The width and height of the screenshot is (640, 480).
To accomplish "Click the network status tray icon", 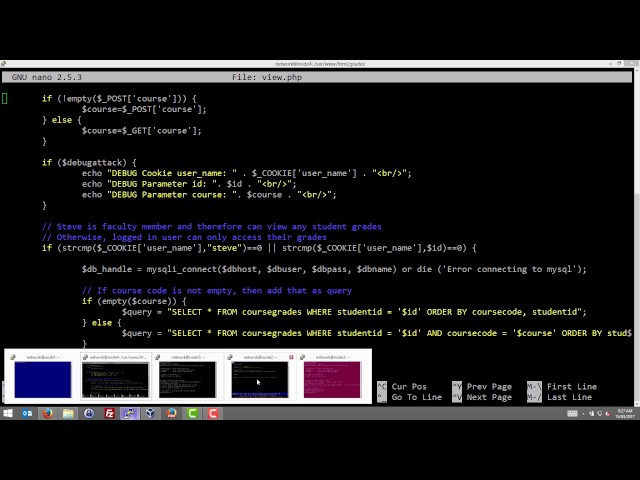I will pos(591,414).
